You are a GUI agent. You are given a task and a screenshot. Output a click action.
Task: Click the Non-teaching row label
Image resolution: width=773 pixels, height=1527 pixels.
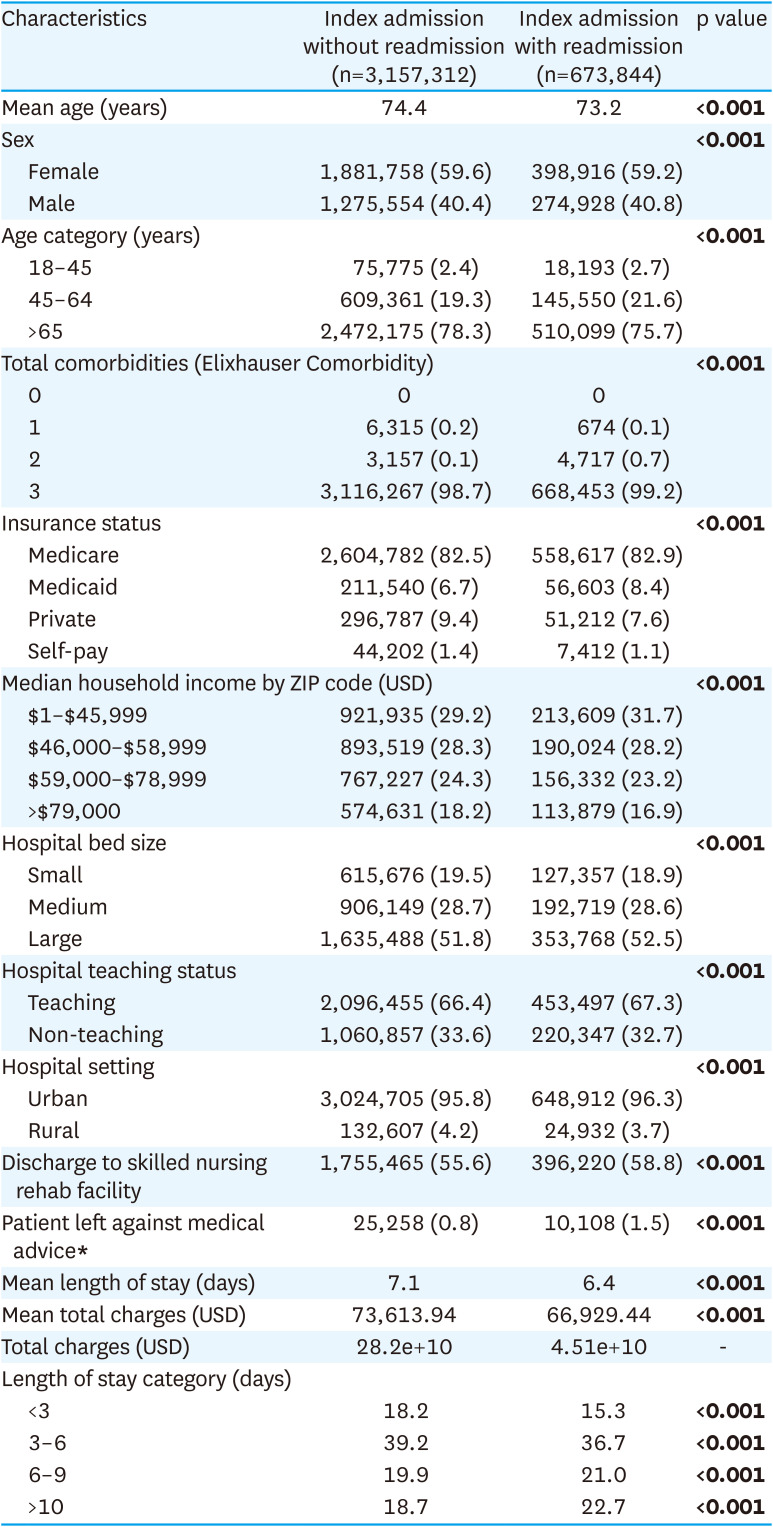click(95, 1035)
